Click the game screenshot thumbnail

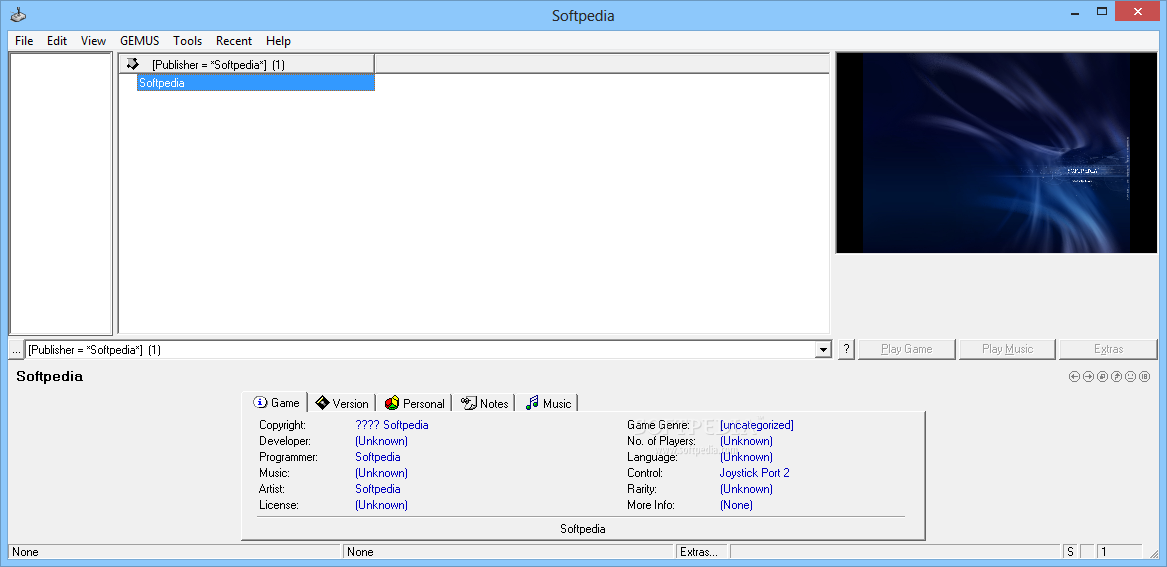pos(997,153)
